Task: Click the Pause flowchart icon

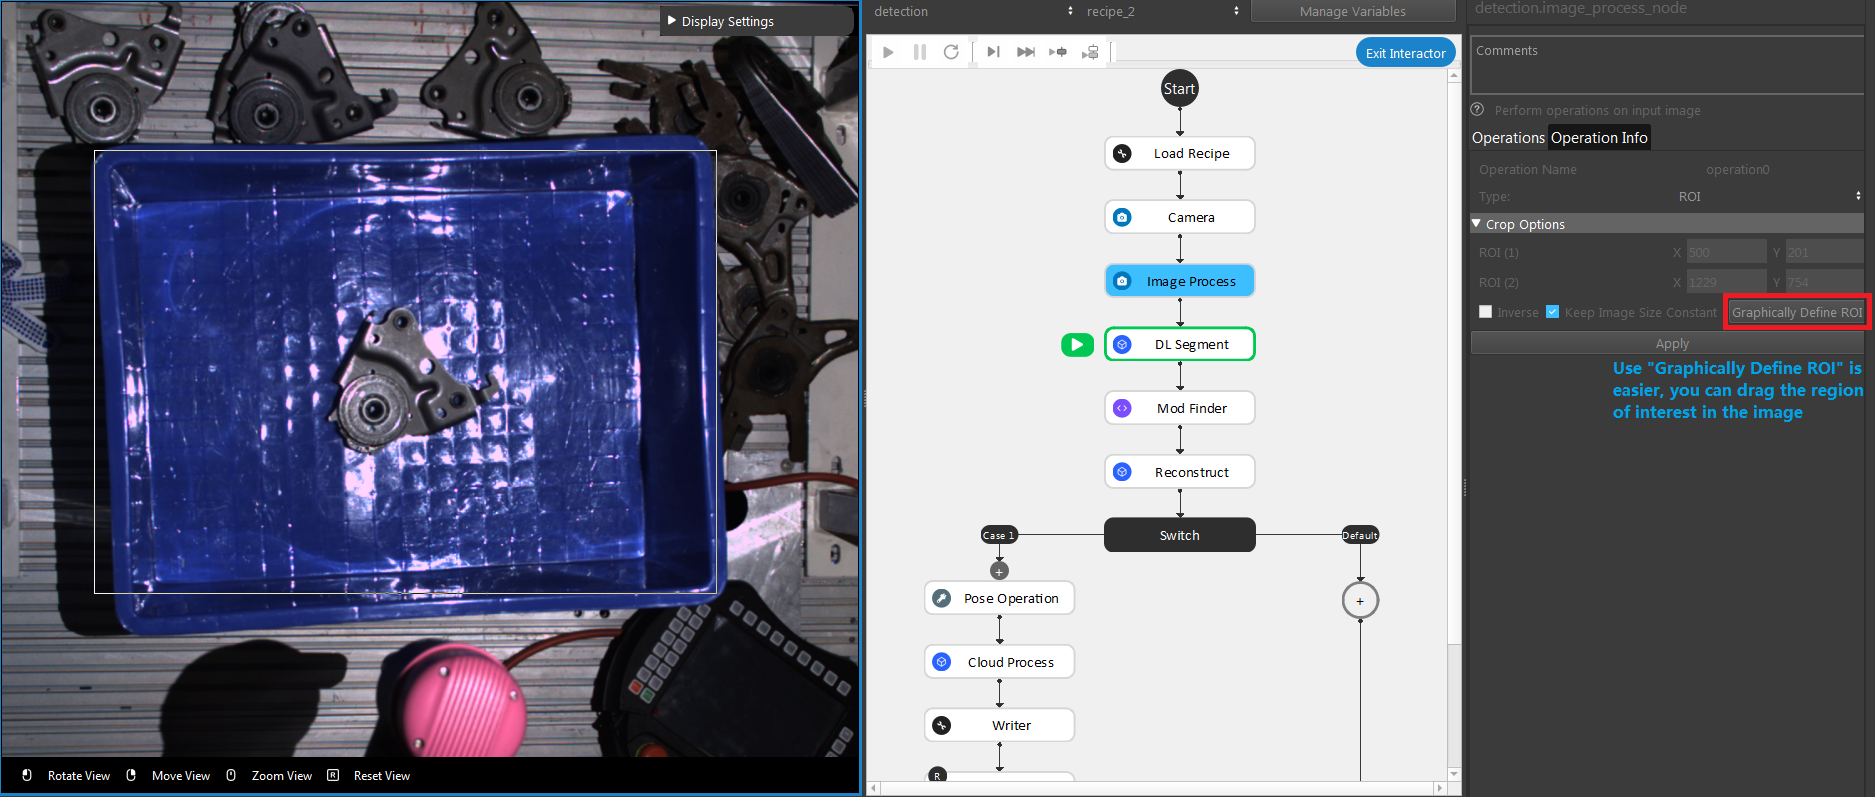Action: (920, 52)
